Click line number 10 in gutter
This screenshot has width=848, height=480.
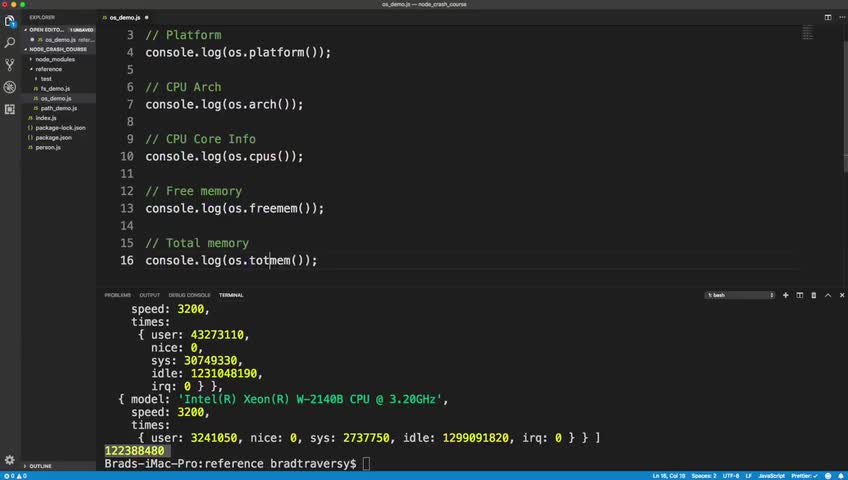click(127, 157)
